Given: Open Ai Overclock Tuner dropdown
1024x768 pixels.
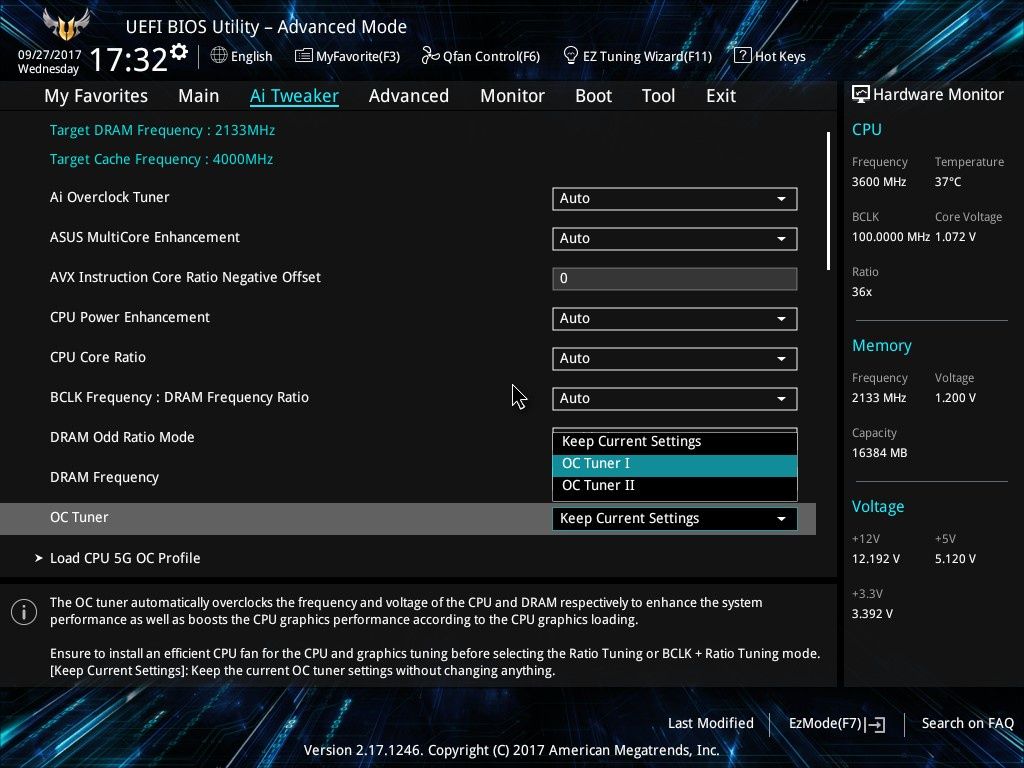Looking at the screenshot, I should 675,199.
